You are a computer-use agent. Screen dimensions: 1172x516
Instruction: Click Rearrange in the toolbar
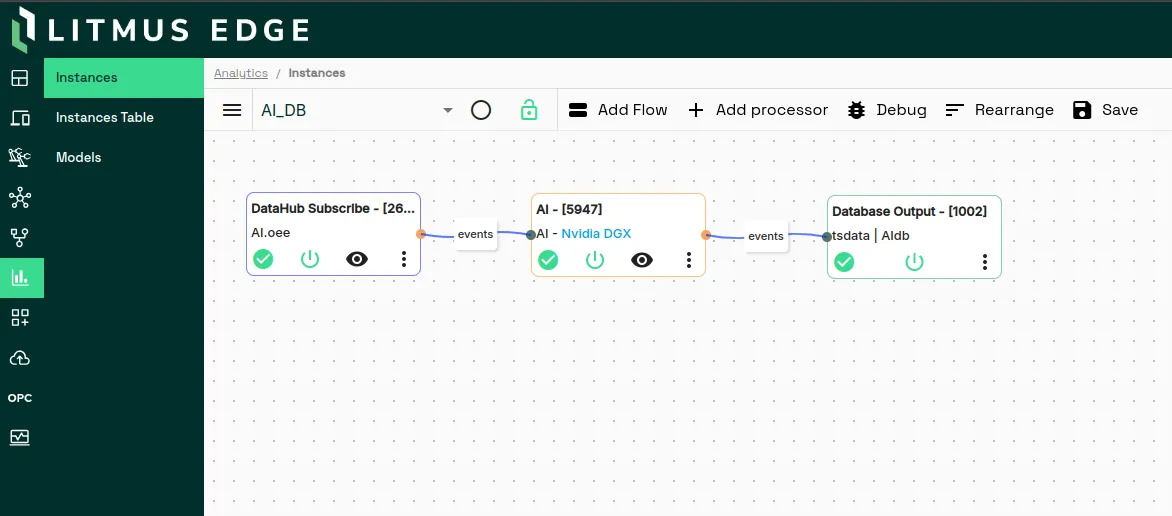click(999, 110)
